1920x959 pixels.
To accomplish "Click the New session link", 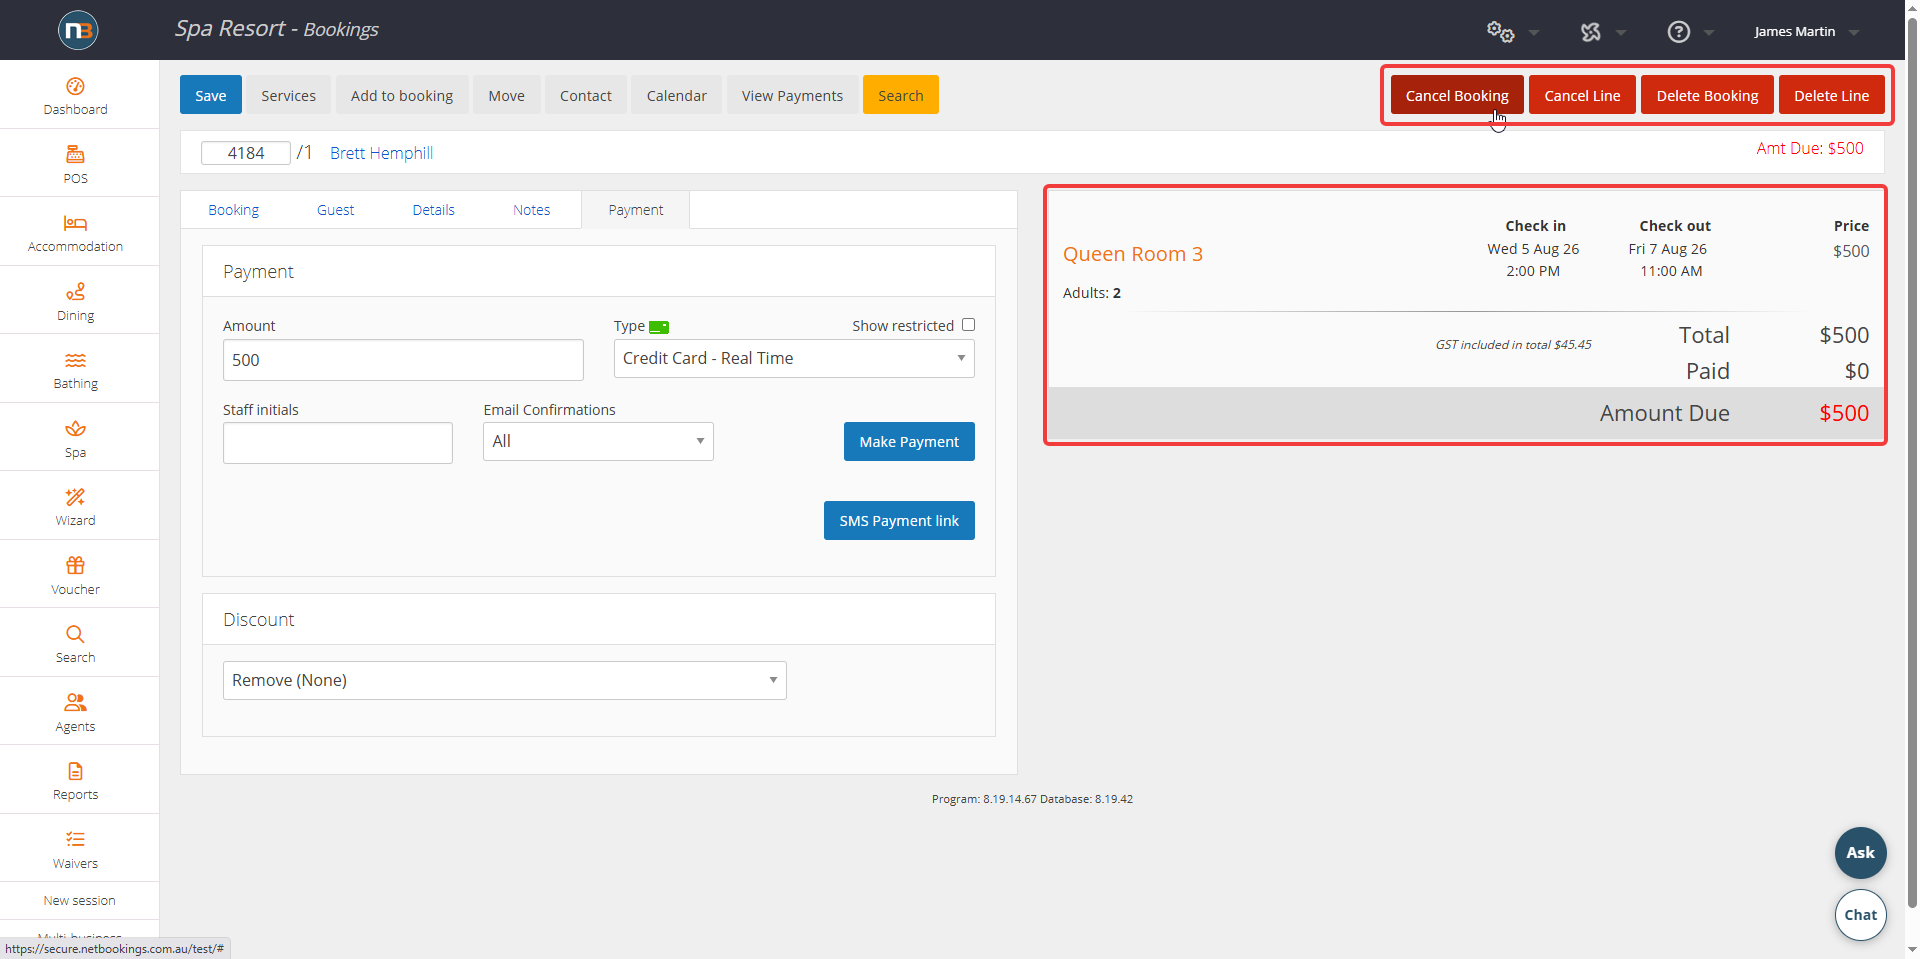I will point(79,901).
